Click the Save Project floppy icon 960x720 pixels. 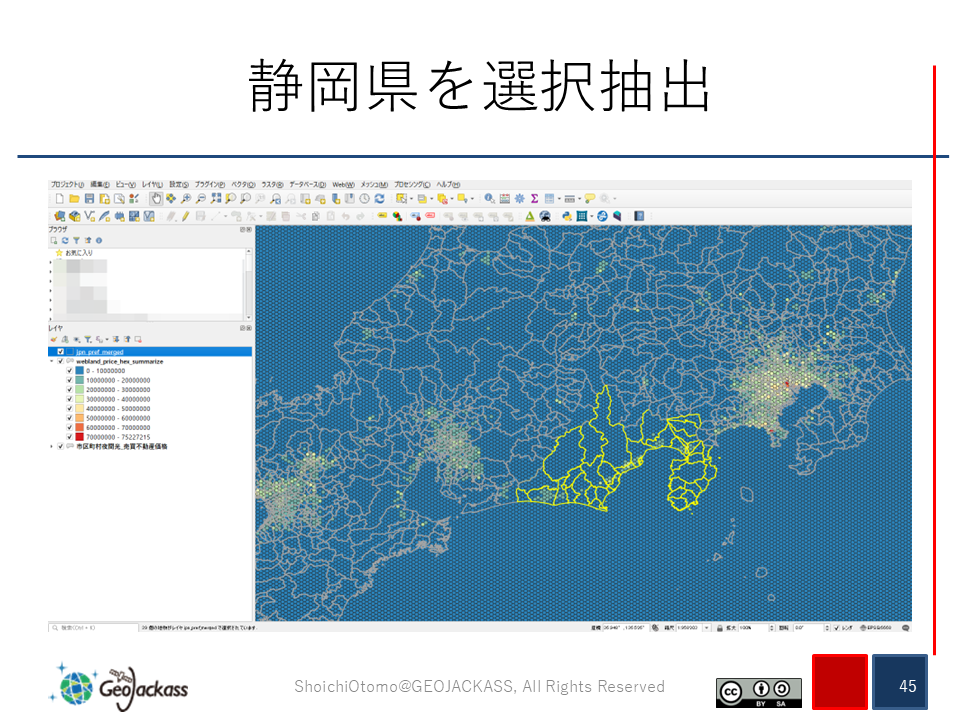click(x=89, y=199)
